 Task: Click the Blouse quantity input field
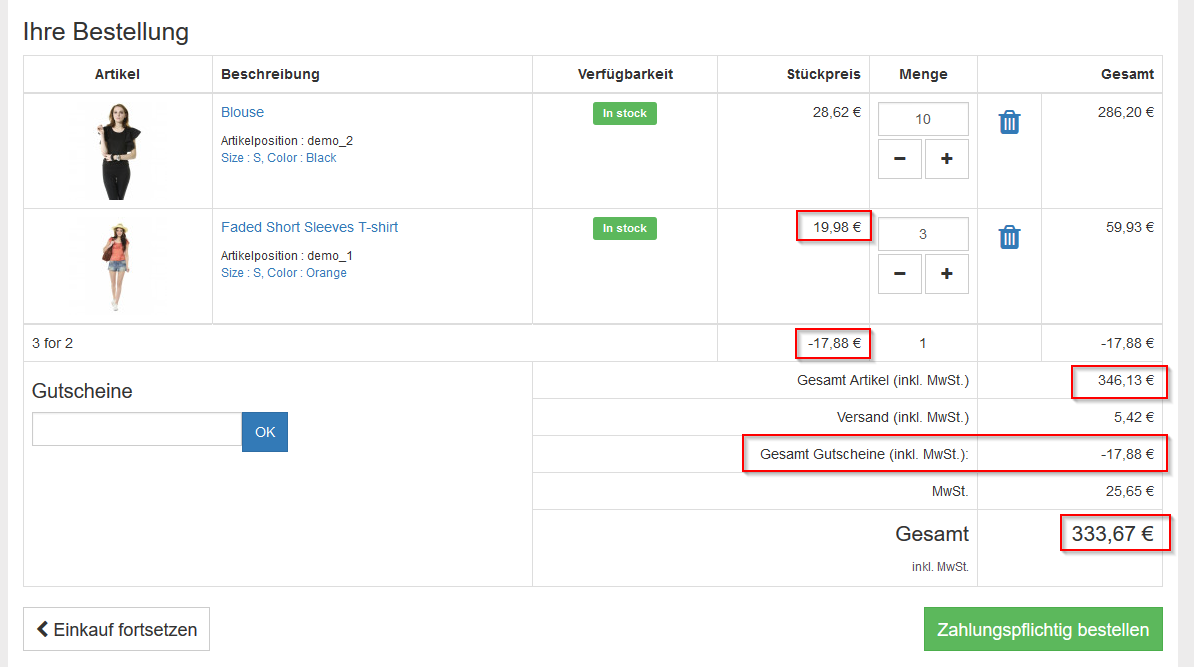click(923, 119)
